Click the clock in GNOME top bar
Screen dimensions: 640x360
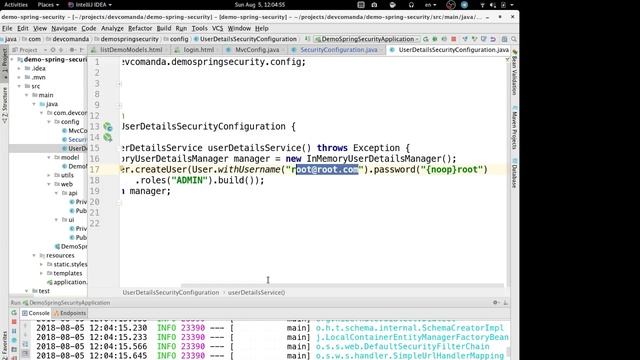[x=260, y=5]
